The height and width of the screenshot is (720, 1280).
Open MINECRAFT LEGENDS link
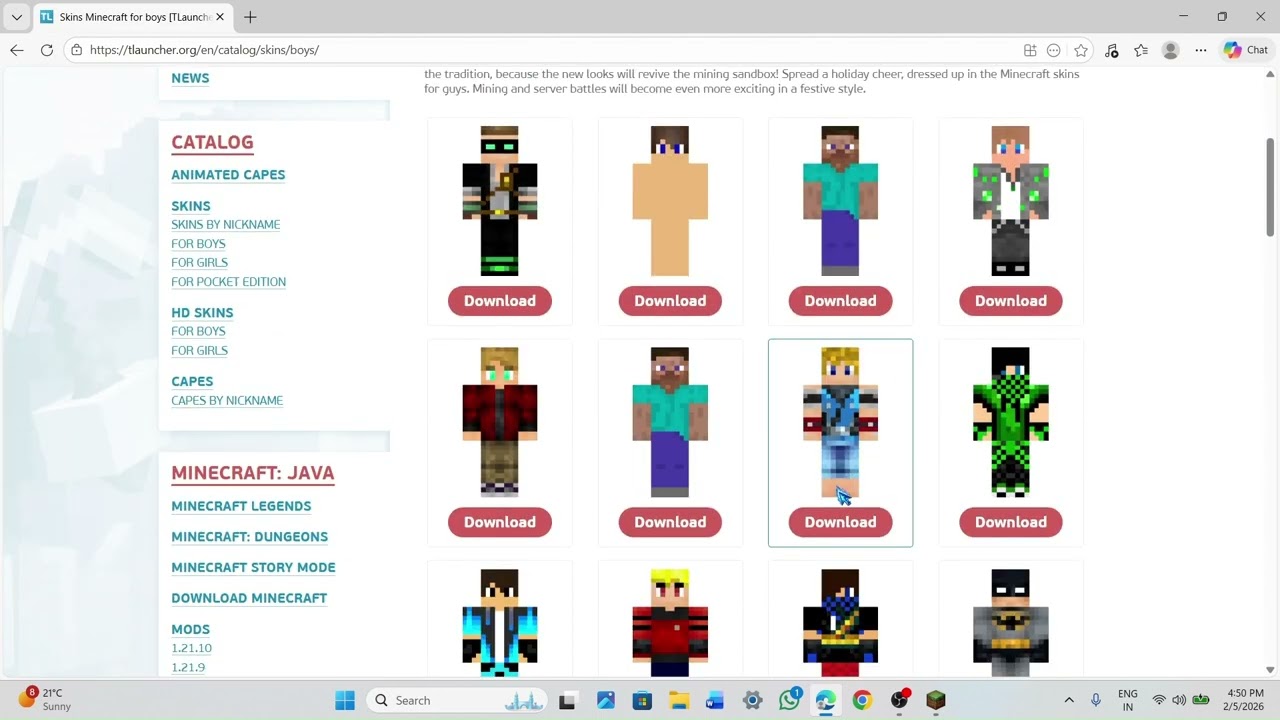(241, 506)
